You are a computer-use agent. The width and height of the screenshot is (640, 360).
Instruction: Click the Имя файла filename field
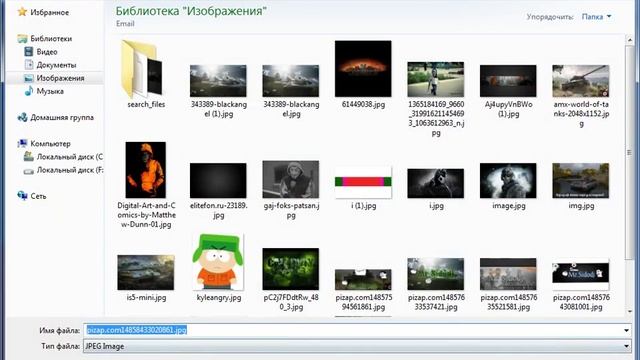[358, 330]
